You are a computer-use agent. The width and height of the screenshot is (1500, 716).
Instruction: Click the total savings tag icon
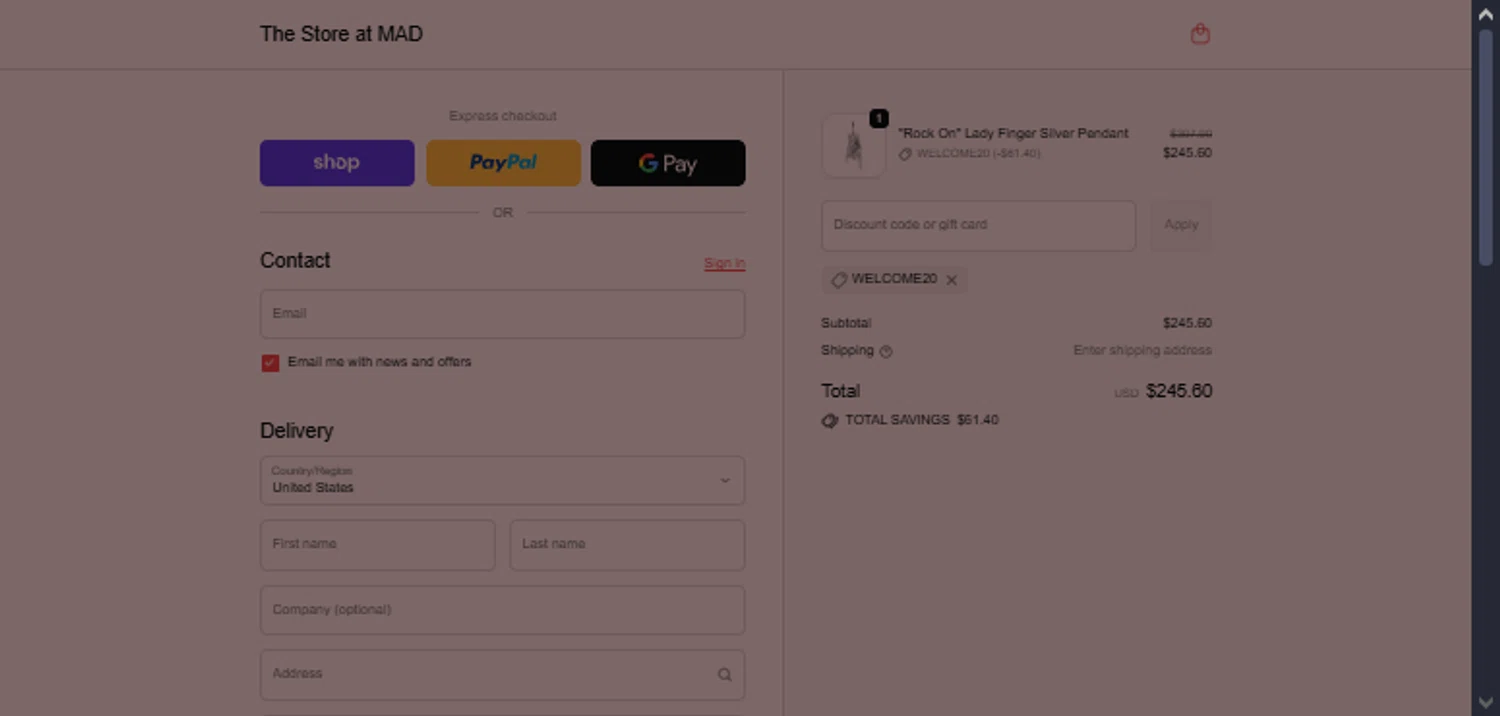829,421
